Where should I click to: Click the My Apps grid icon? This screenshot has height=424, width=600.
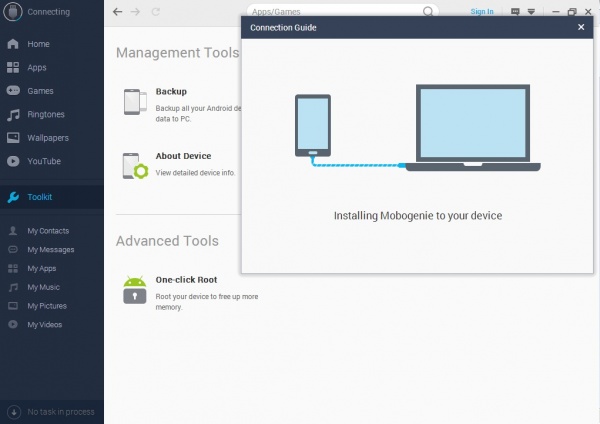[13, 268]
